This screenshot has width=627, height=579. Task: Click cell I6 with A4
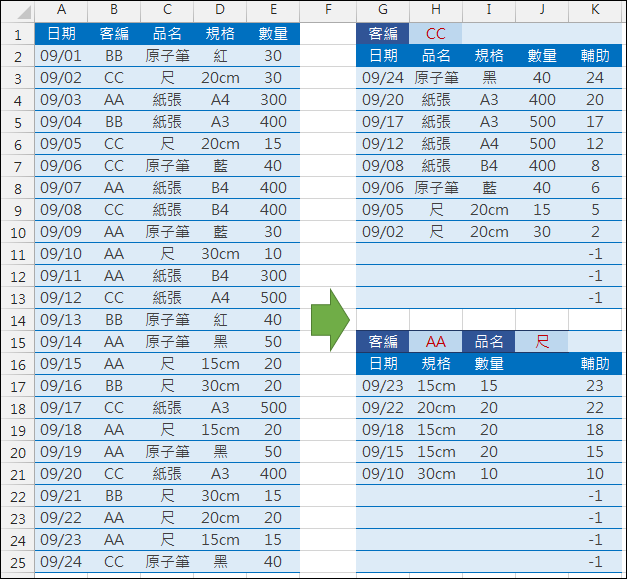click(489, 144)
